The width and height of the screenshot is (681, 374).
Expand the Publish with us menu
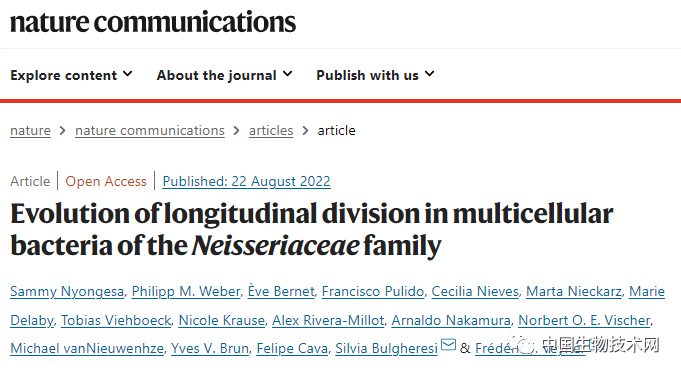pyautogui.click(x=375, y=75)
